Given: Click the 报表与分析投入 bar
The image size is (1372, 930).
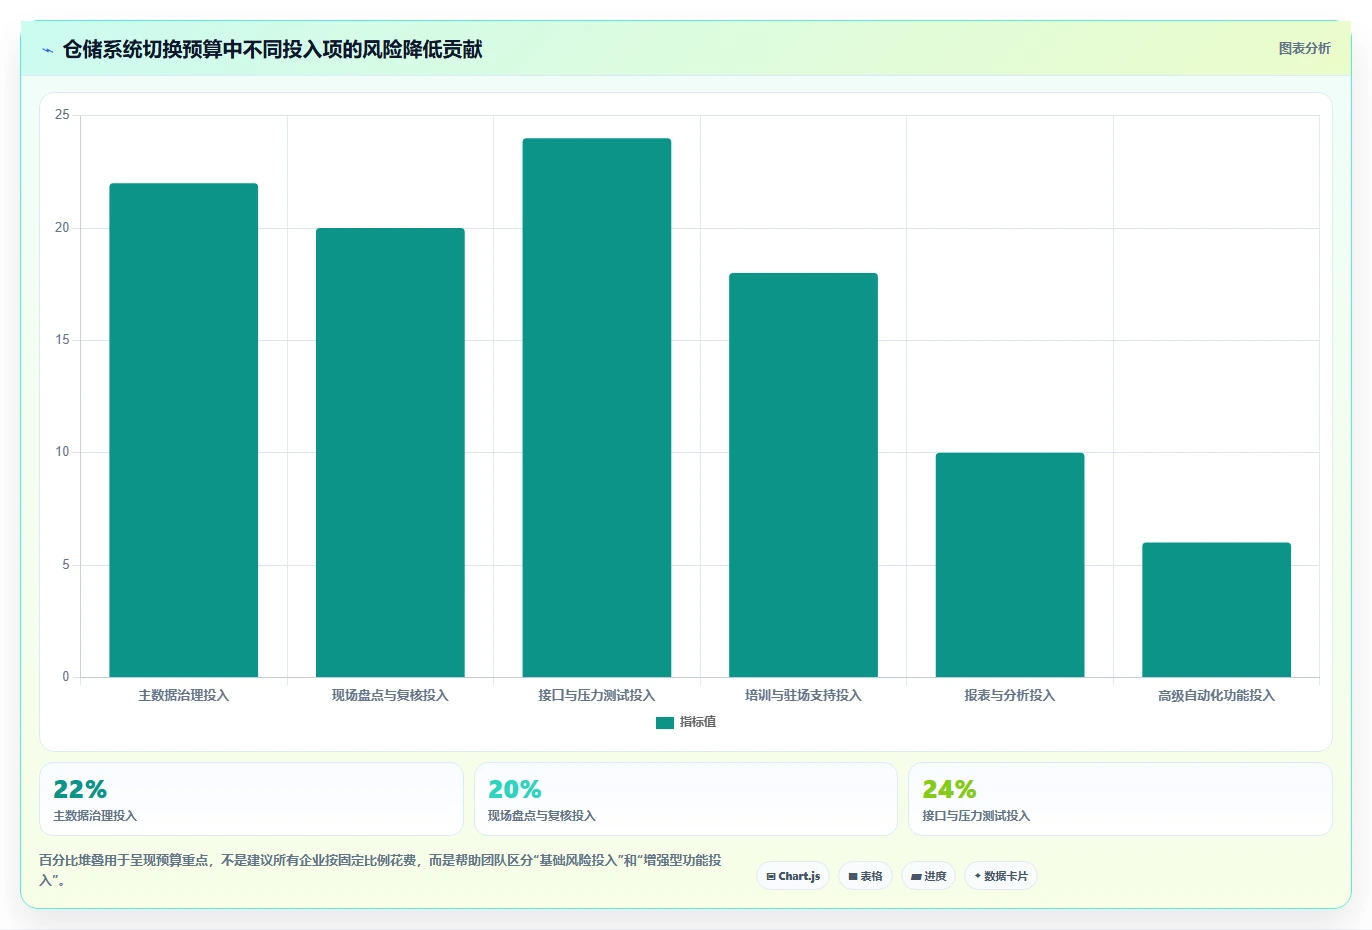Looking at the screenshot, I should (x=1010, y=565).
